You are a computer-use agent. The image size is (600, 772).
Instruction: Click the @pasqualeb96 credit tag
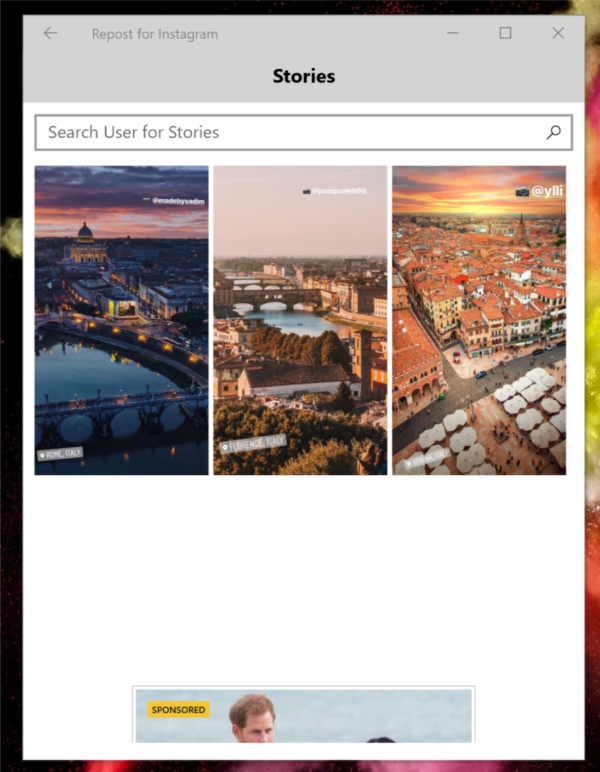click(x=335, y=191)
